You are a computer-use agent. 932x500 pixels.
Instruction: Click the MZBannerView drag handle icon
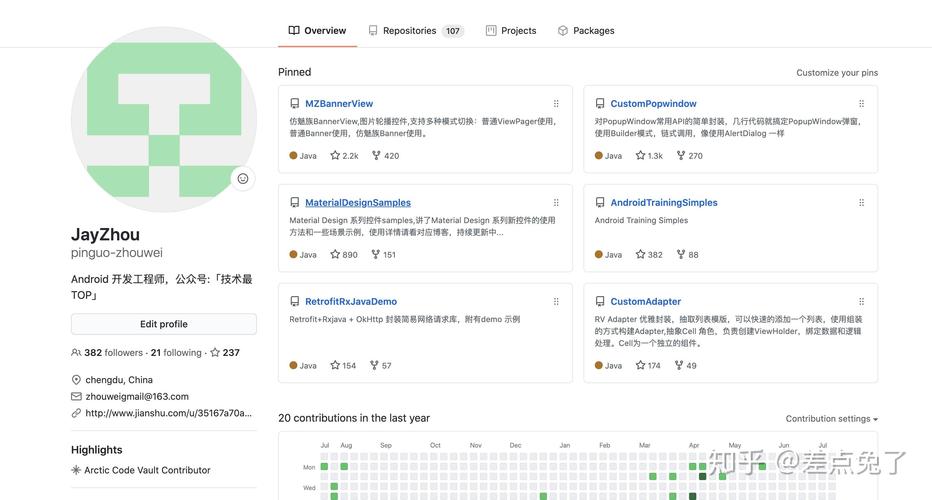click(556, 103)
